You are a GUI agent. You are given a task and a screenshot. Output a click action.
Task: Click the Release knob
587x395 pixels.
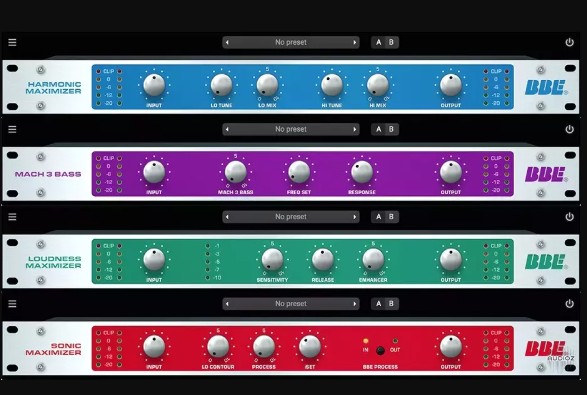coord(323,259)
